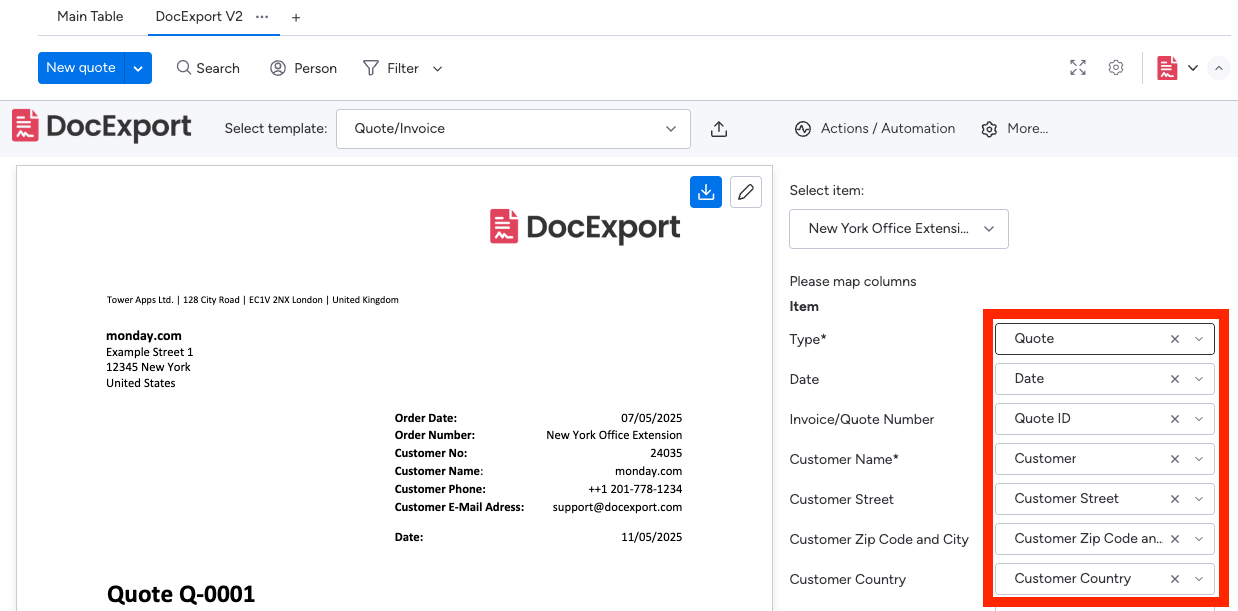The height and width of the screenshot is (611, 1238).
Task: Open the view settings gear icon
Action: pyautogui.click(x=1116, y=68)
